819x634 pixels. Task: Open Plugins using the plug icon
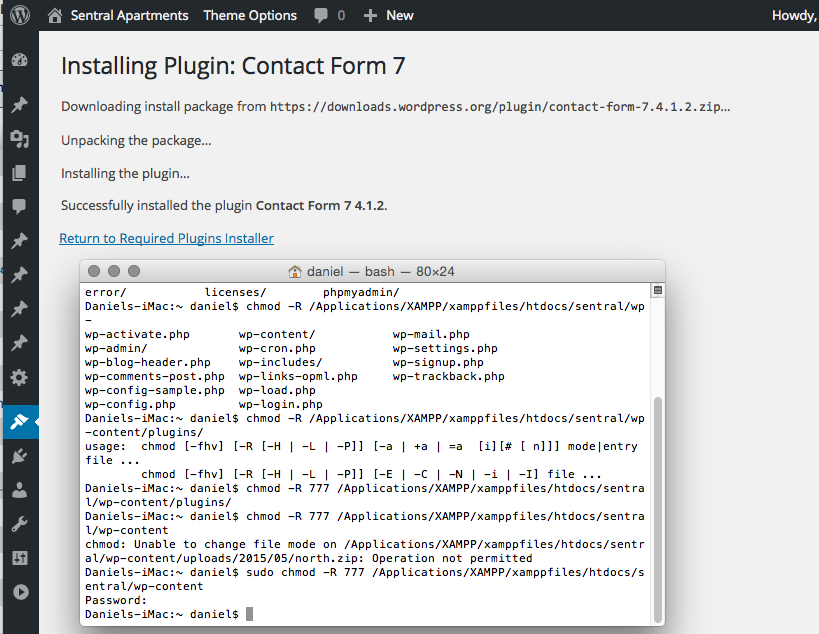click(19, 456)
